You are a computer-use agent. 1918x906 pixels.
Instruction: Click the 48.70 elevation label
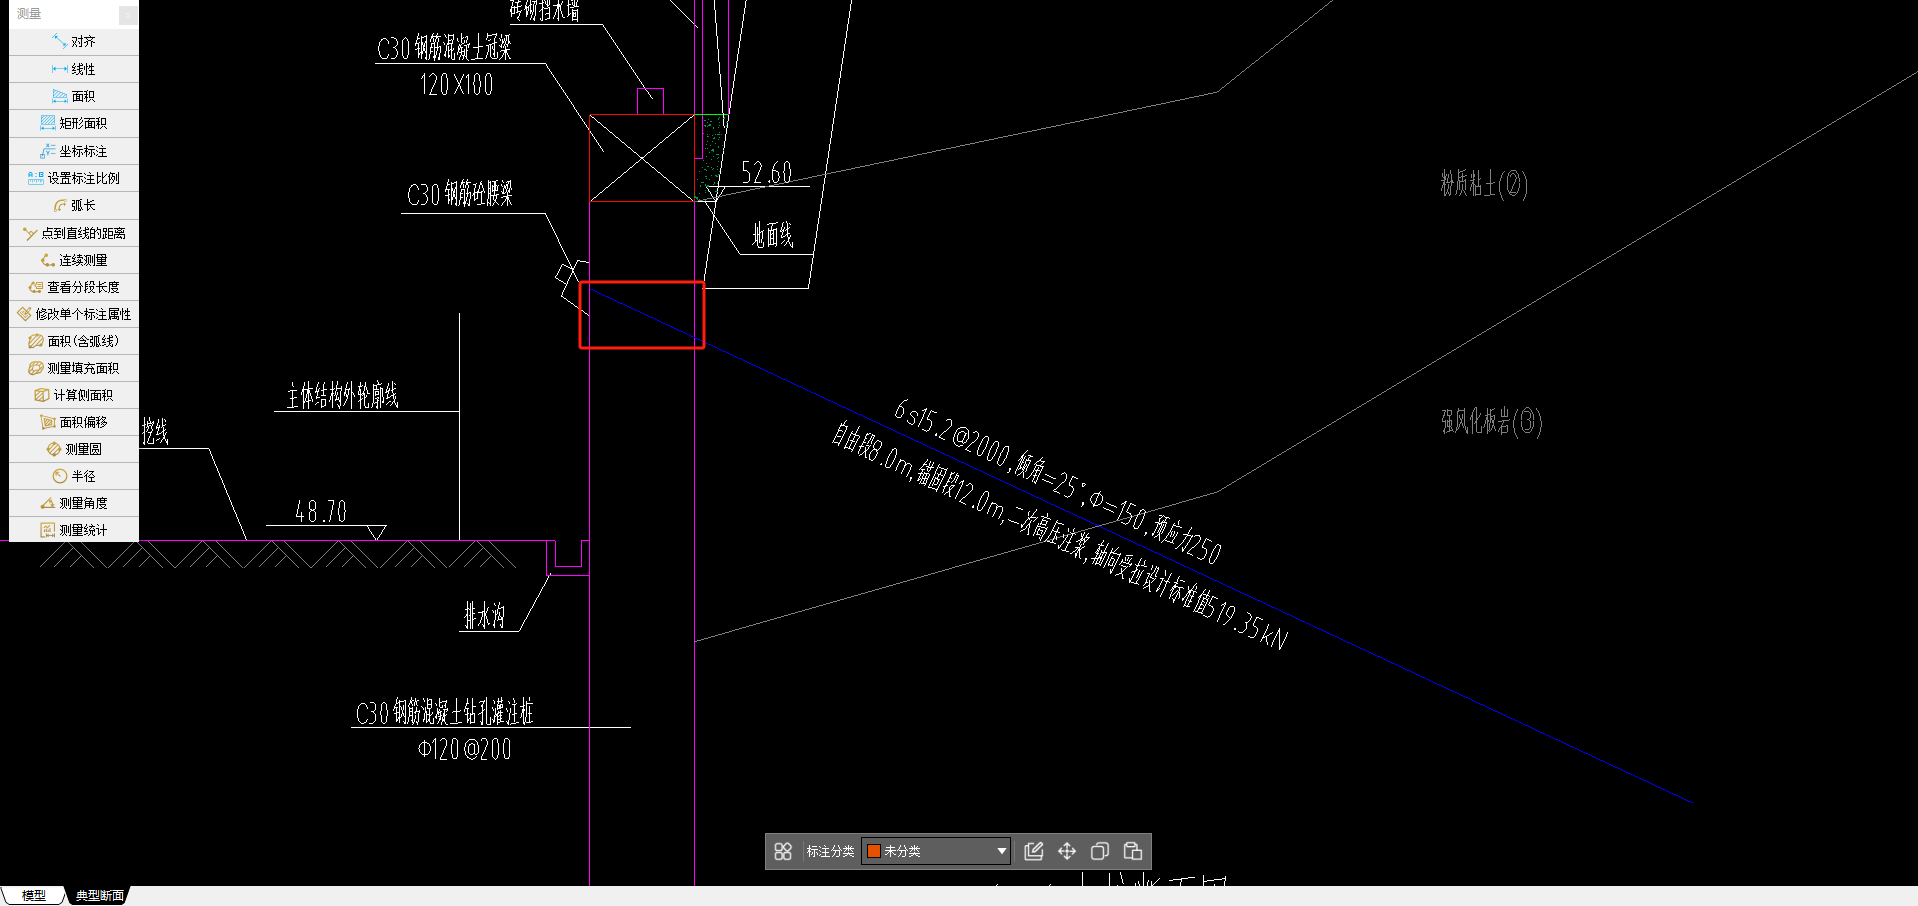coord(321,512)
